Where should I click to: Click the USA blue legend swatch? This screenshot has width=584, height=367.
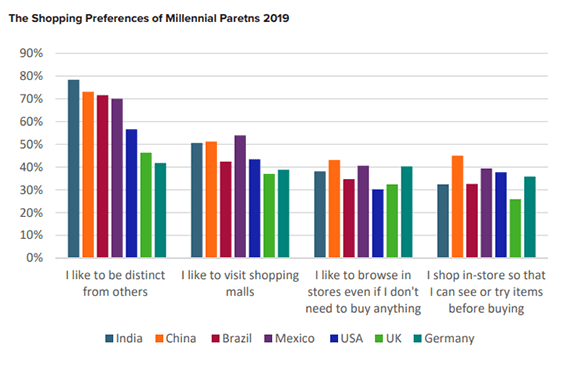point(334,338)
